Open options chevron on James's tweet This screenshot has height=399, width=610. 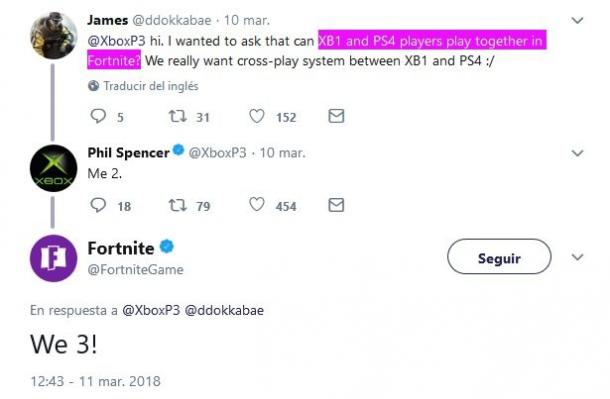[577, 20]
